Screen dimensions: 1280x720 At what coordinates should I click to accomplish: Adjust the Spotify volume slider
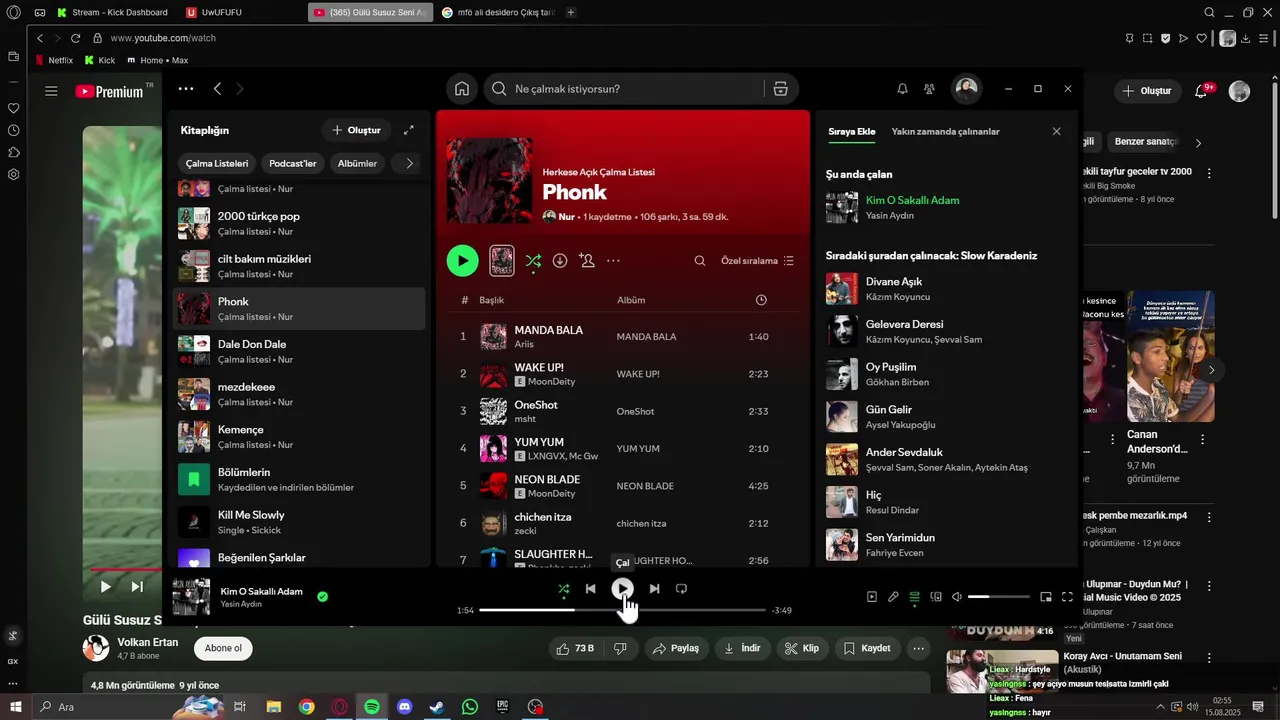click(999, 597)
